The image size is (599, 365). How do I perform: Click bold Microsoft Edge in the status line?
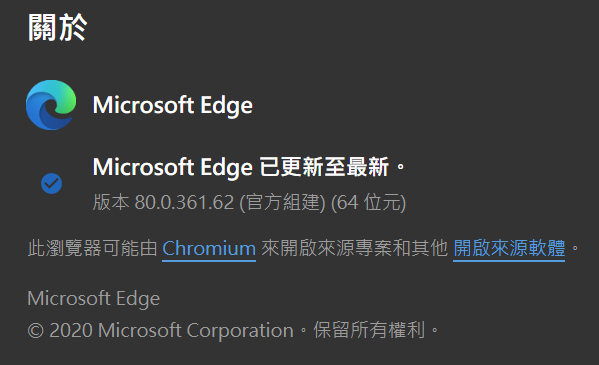pyautogui.click(x=173, y=167)
